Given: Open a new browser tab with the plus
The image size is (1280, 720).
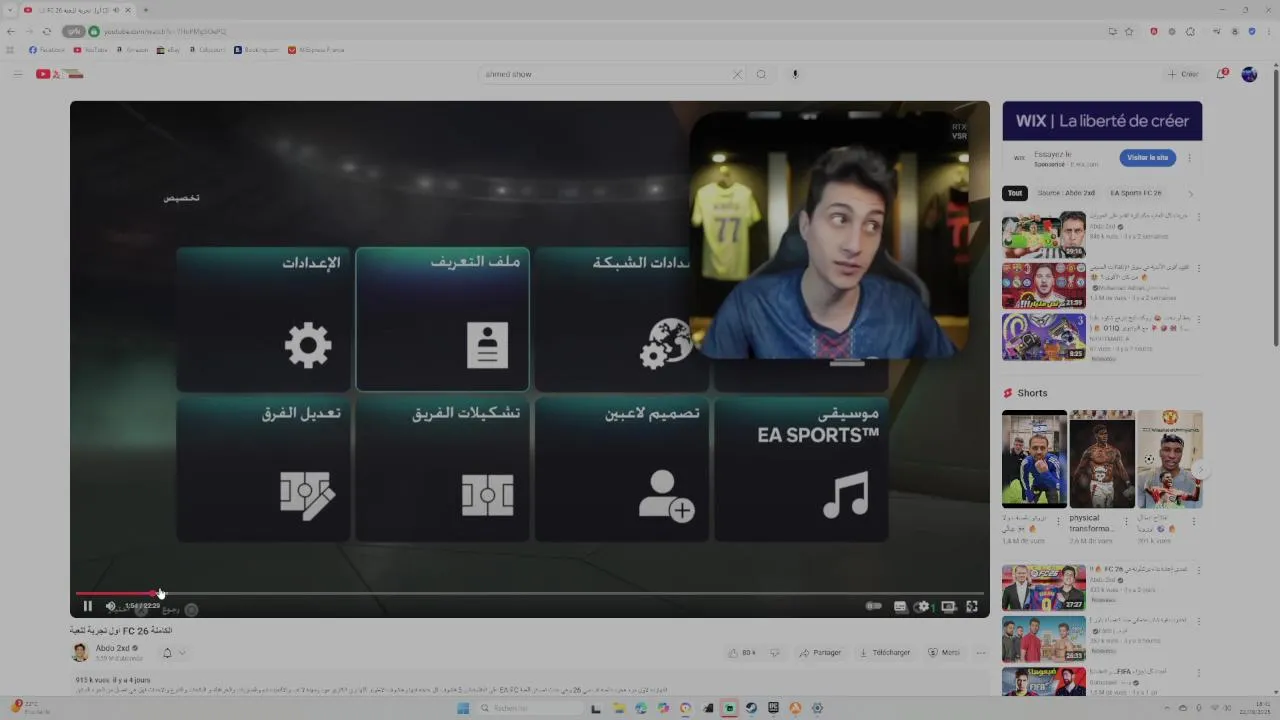Looking at the screenshot, I should [146, 10].
